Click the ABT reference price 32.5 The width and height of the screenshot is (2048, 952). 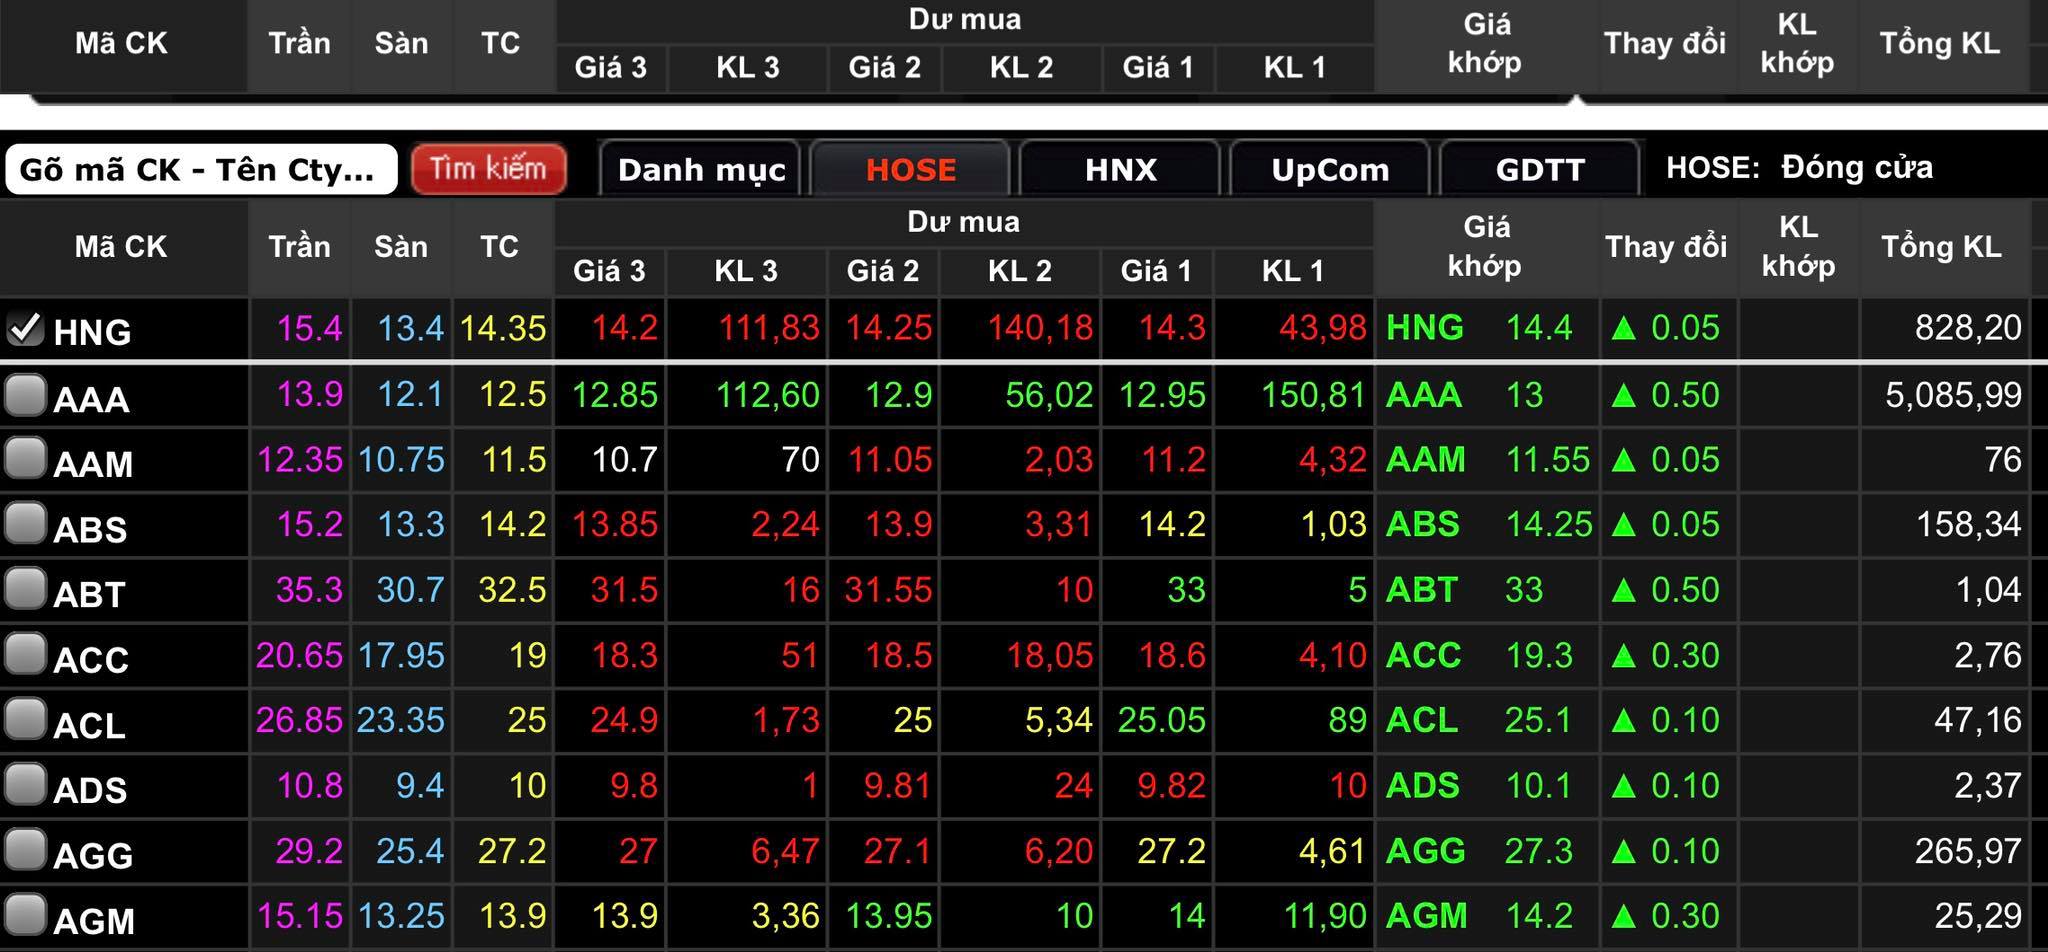pos(512,589)
